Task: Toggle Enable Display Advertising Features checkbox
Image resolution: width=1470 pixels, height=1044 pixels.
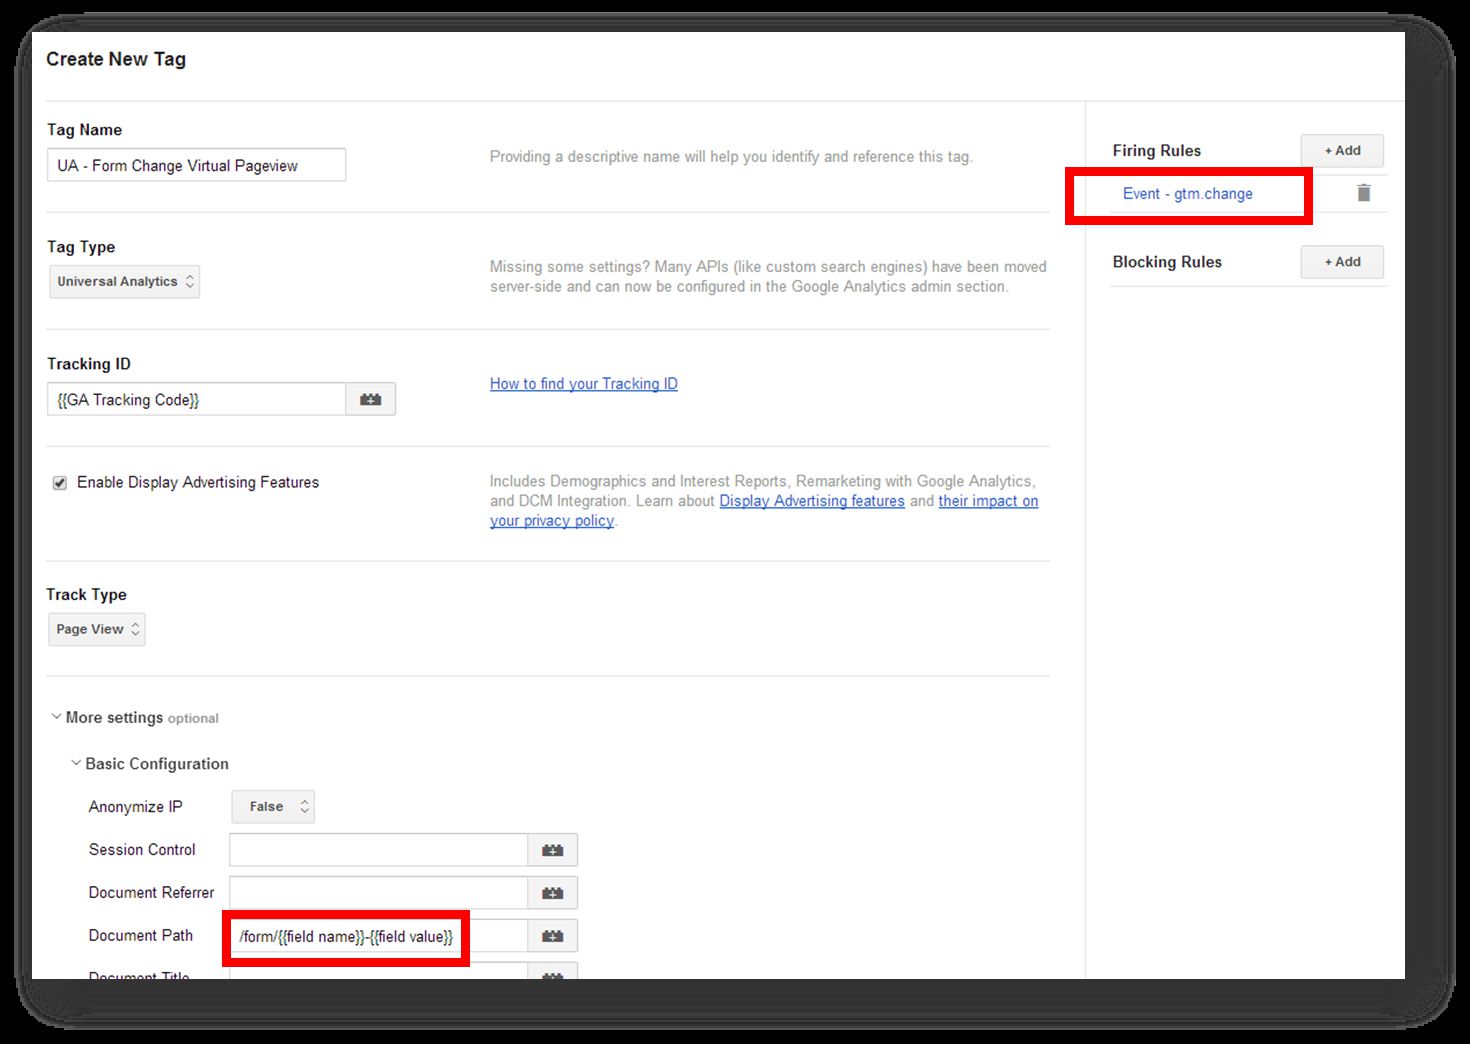Action: pos(60,483)
